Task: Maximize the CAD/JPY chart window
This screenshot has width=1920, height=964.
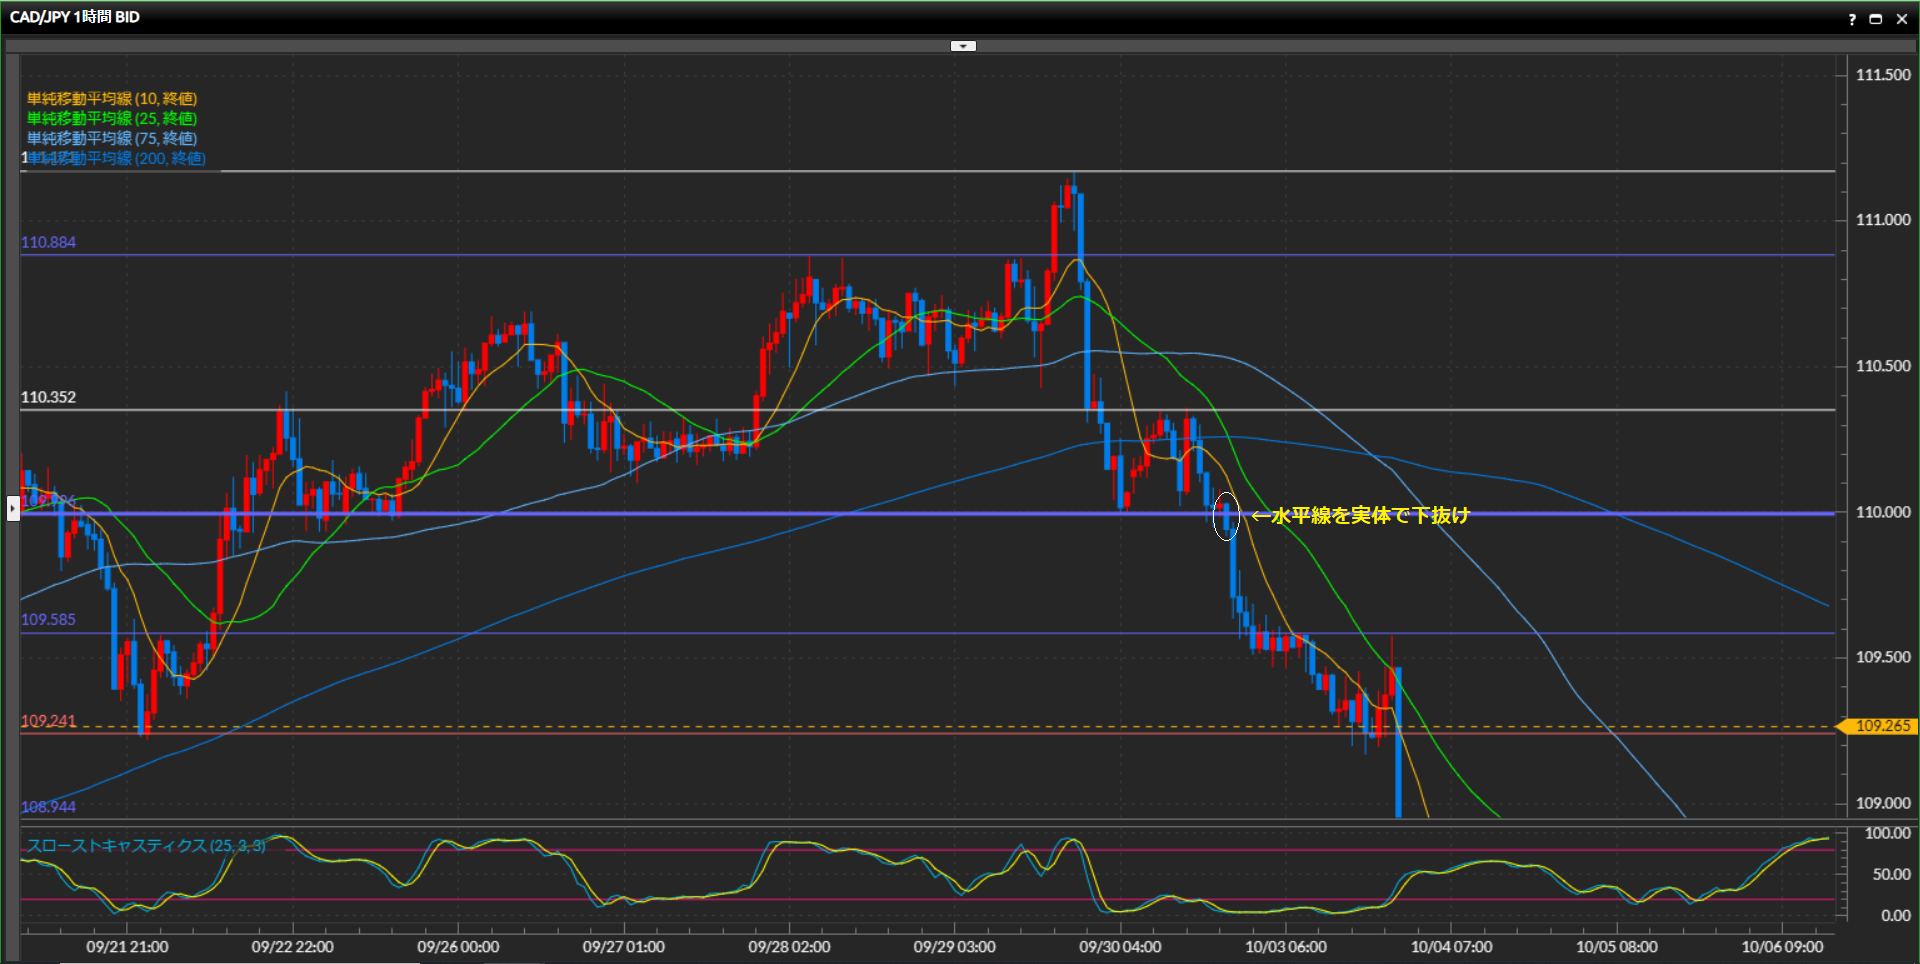Action: (x=1876, y=19)
